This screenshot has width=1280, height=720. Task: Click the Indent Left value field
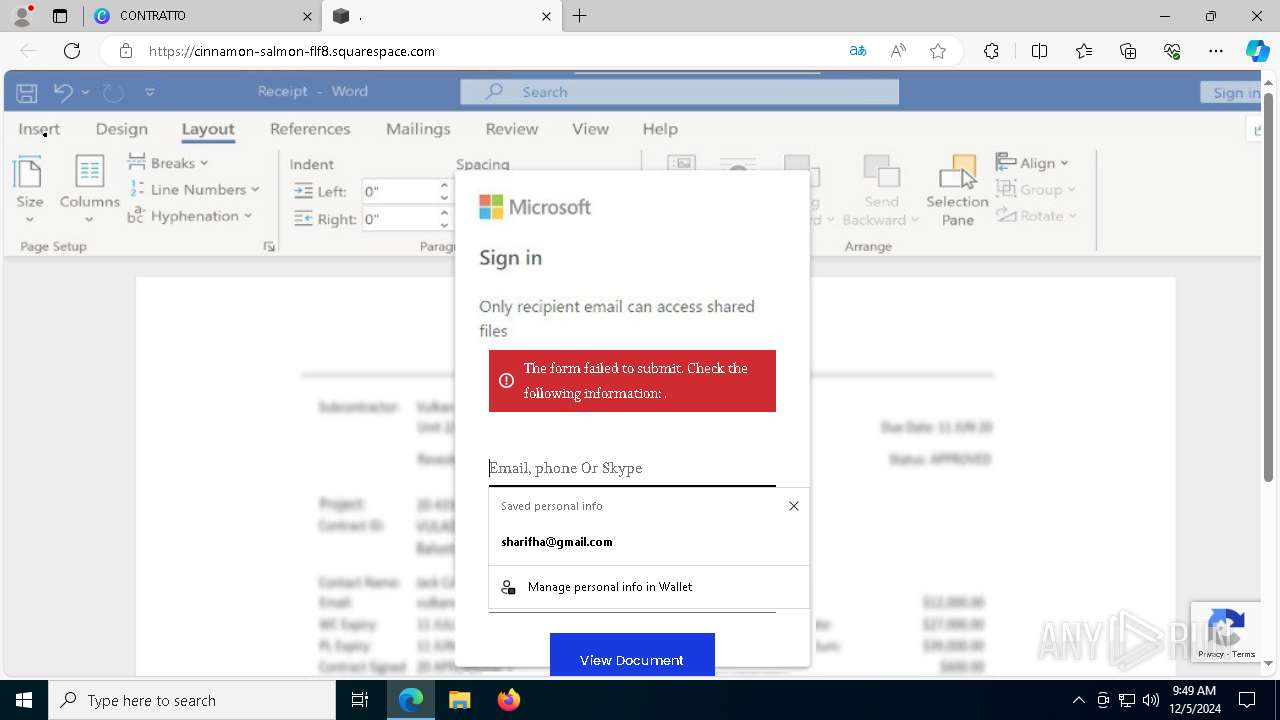point(398,191)
